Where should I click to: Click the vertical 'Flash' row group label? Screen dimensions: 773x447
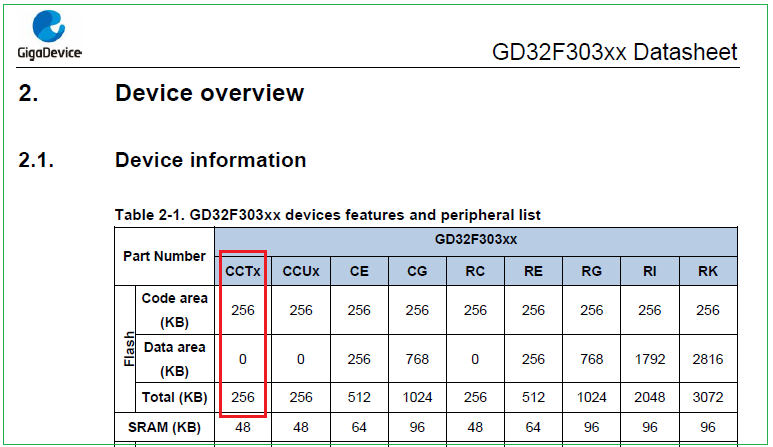[x=129, y=349]
